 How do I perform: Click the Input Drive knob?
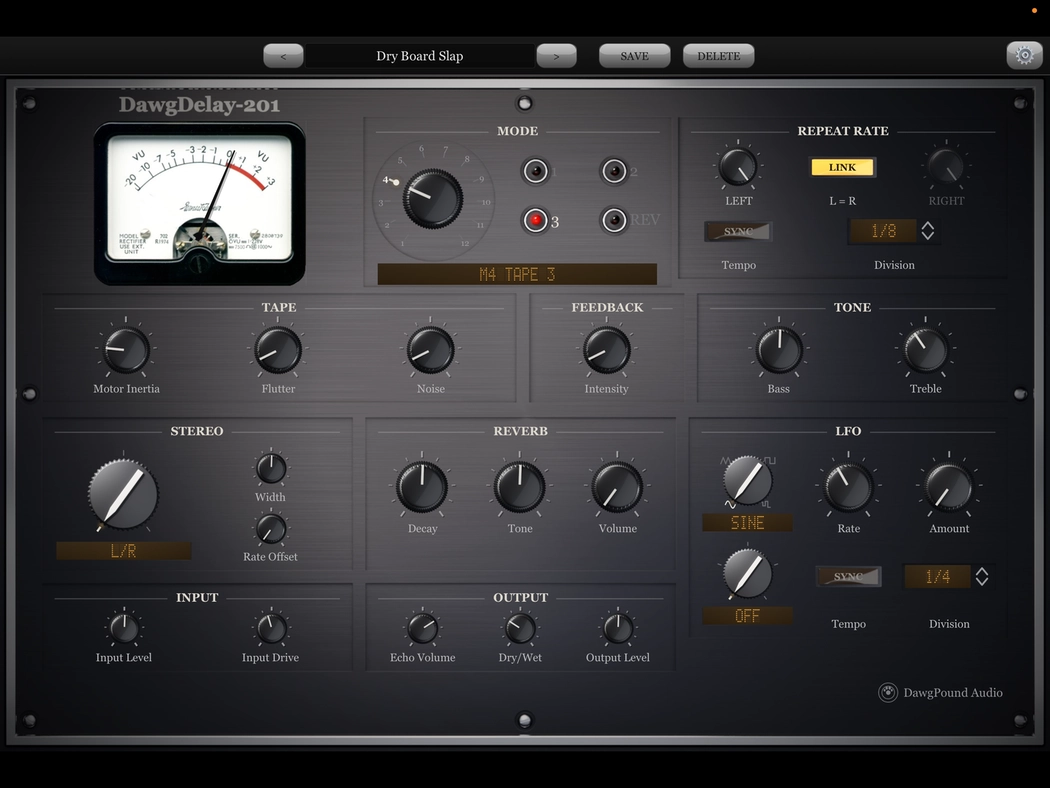(271, 628)
